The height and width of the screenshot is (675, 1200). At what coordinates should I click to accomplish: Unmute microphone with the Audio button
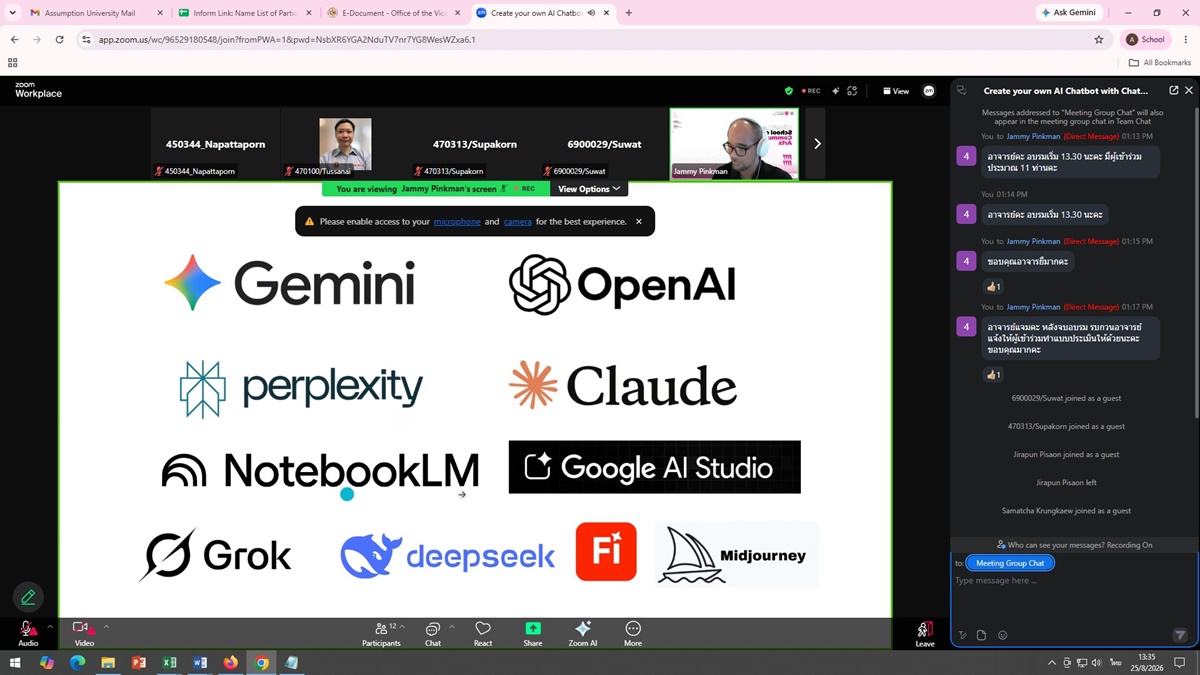(28, 632)
